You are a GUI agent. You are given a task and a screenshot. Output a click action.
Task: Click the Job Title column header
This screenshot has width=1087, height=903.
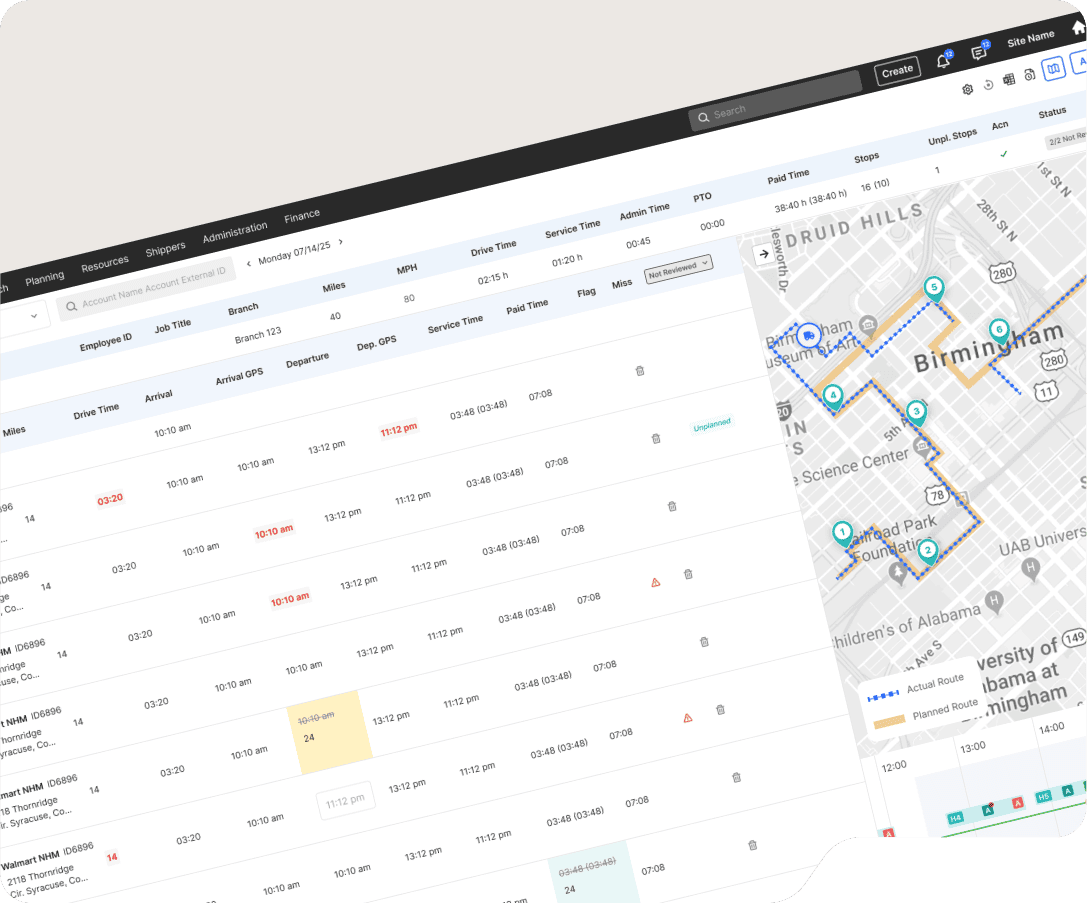click(x=173, y=326)
